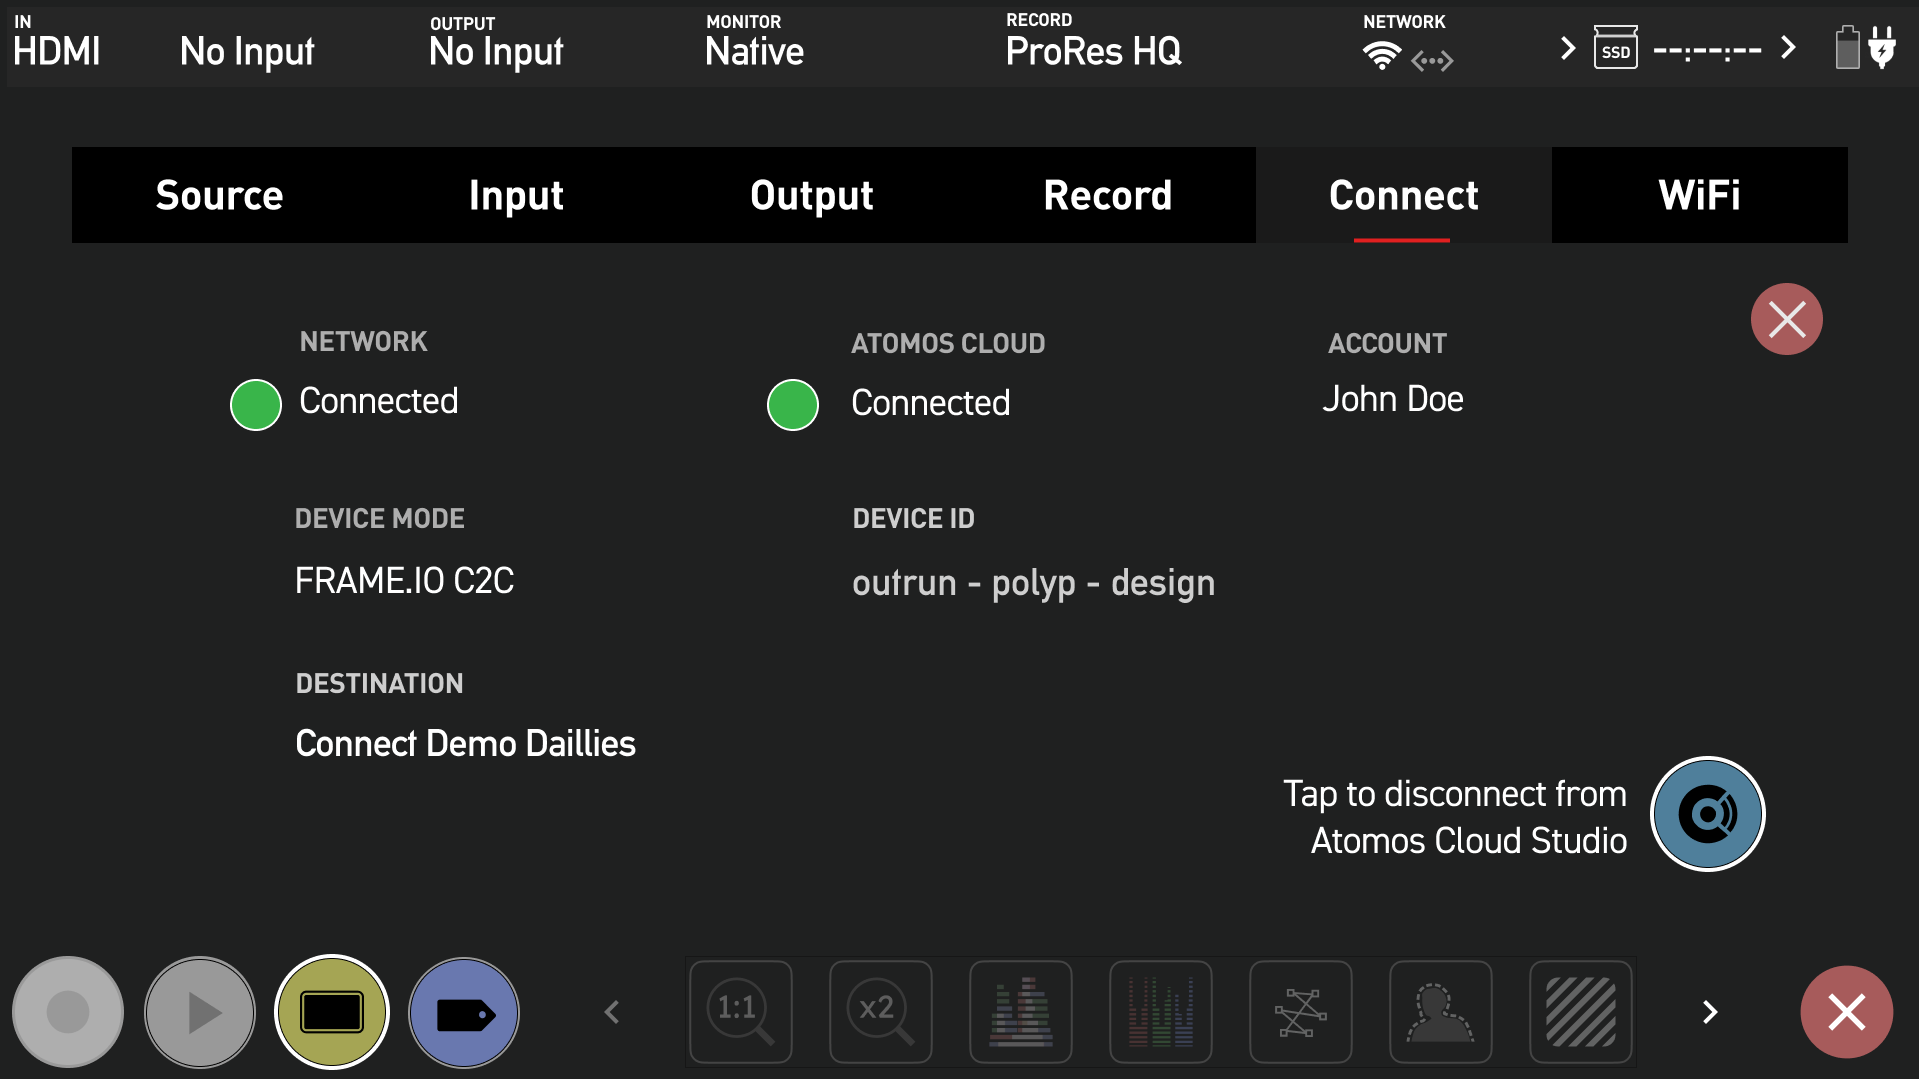1919x1079 pixels.
Task: Select the FRAME.IO C2C device mode
Action: [404, 581]
